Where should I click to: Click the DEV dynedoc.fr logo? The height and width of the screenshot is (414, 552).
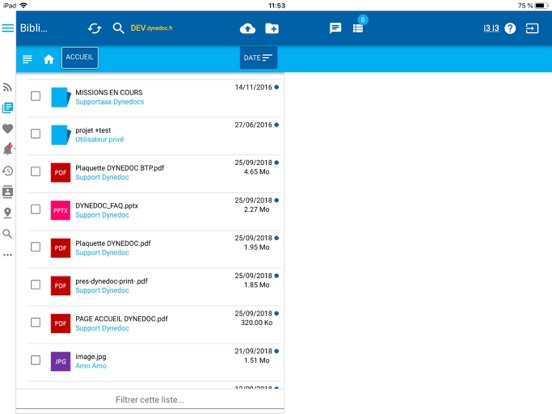(151, 28)
